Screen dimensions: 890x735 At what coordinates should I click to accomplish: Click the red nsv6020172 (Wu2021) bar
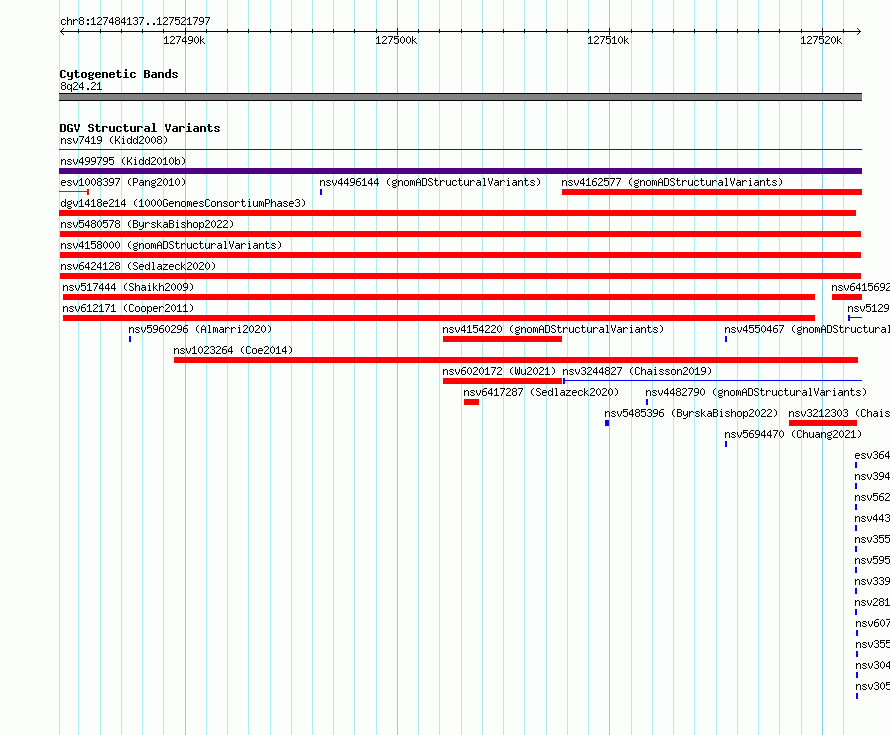[502, 381]
